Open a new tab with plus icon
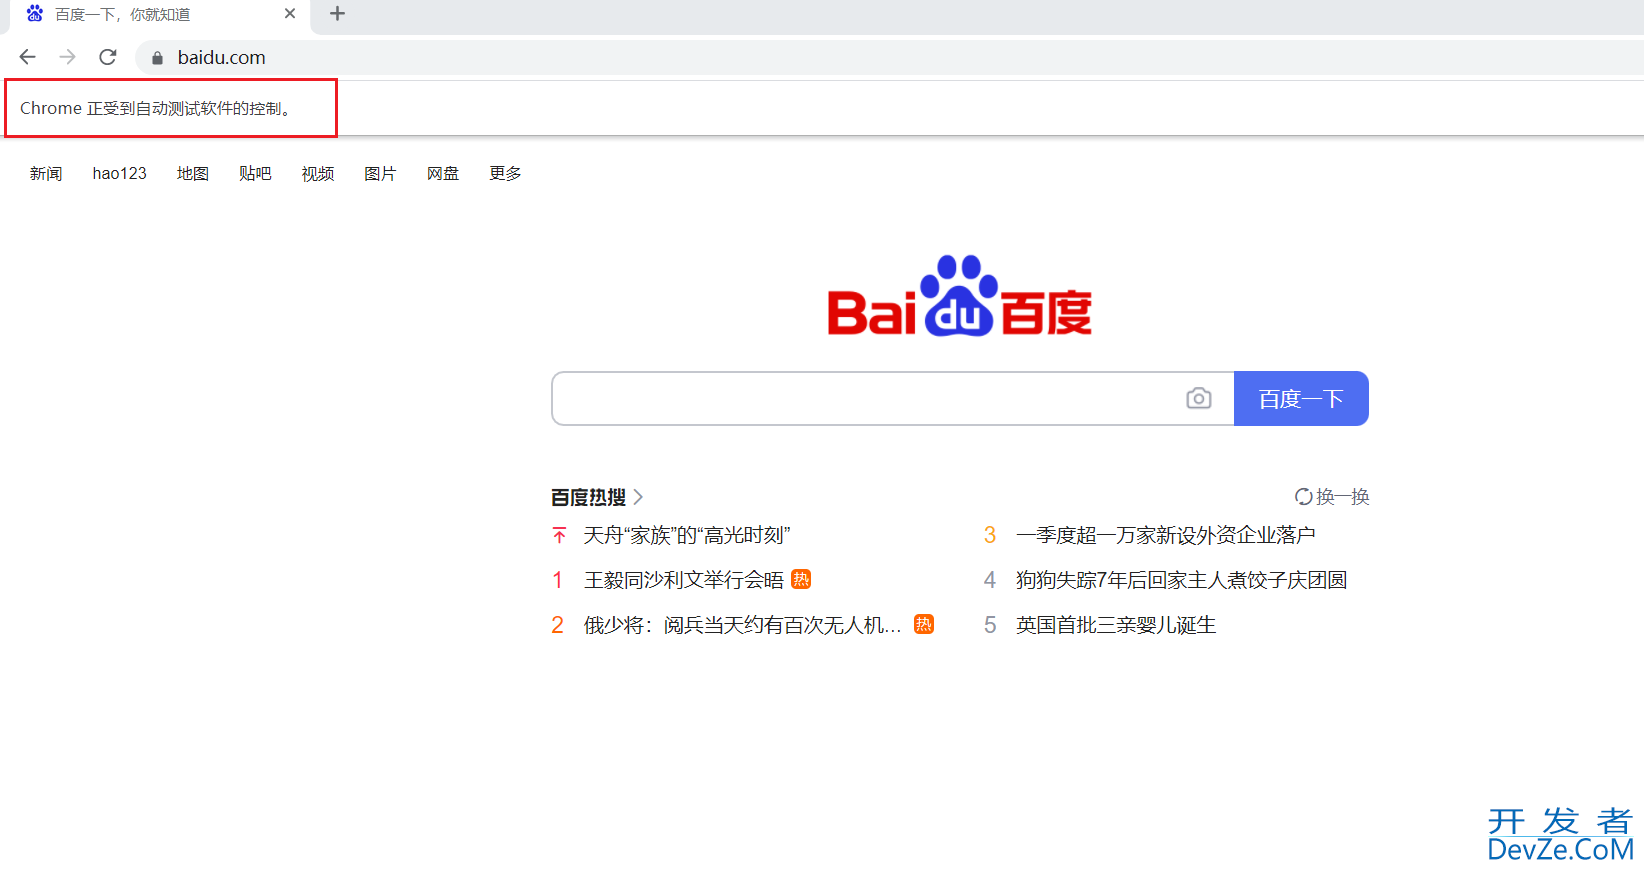 point(337,14)
